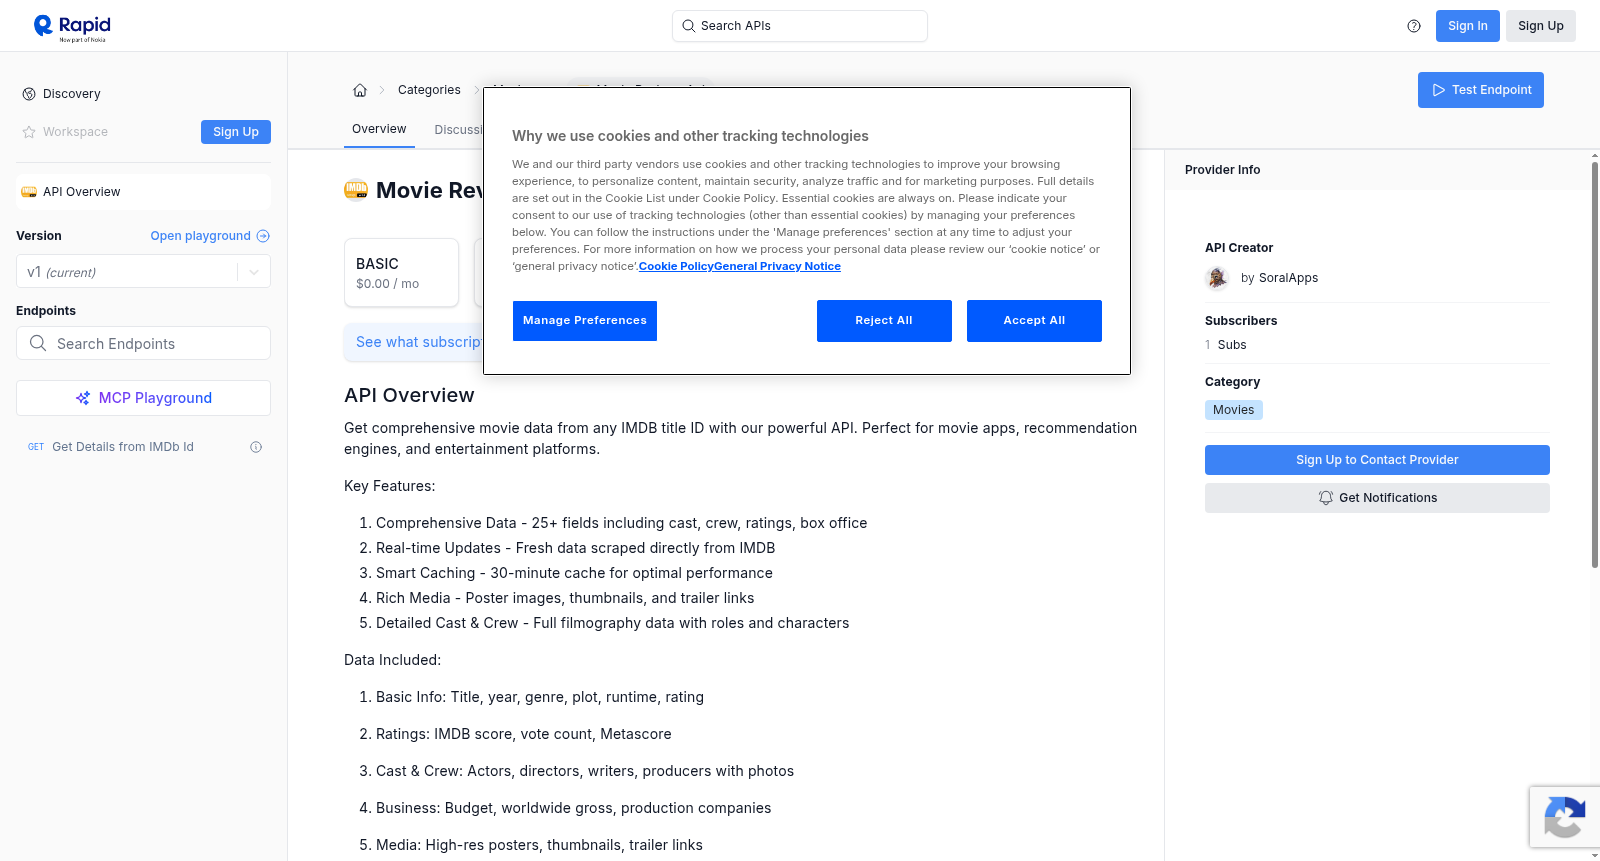Click the Workspace star icon
Viewport: 1600px width, 861px height.
(29, 132)
